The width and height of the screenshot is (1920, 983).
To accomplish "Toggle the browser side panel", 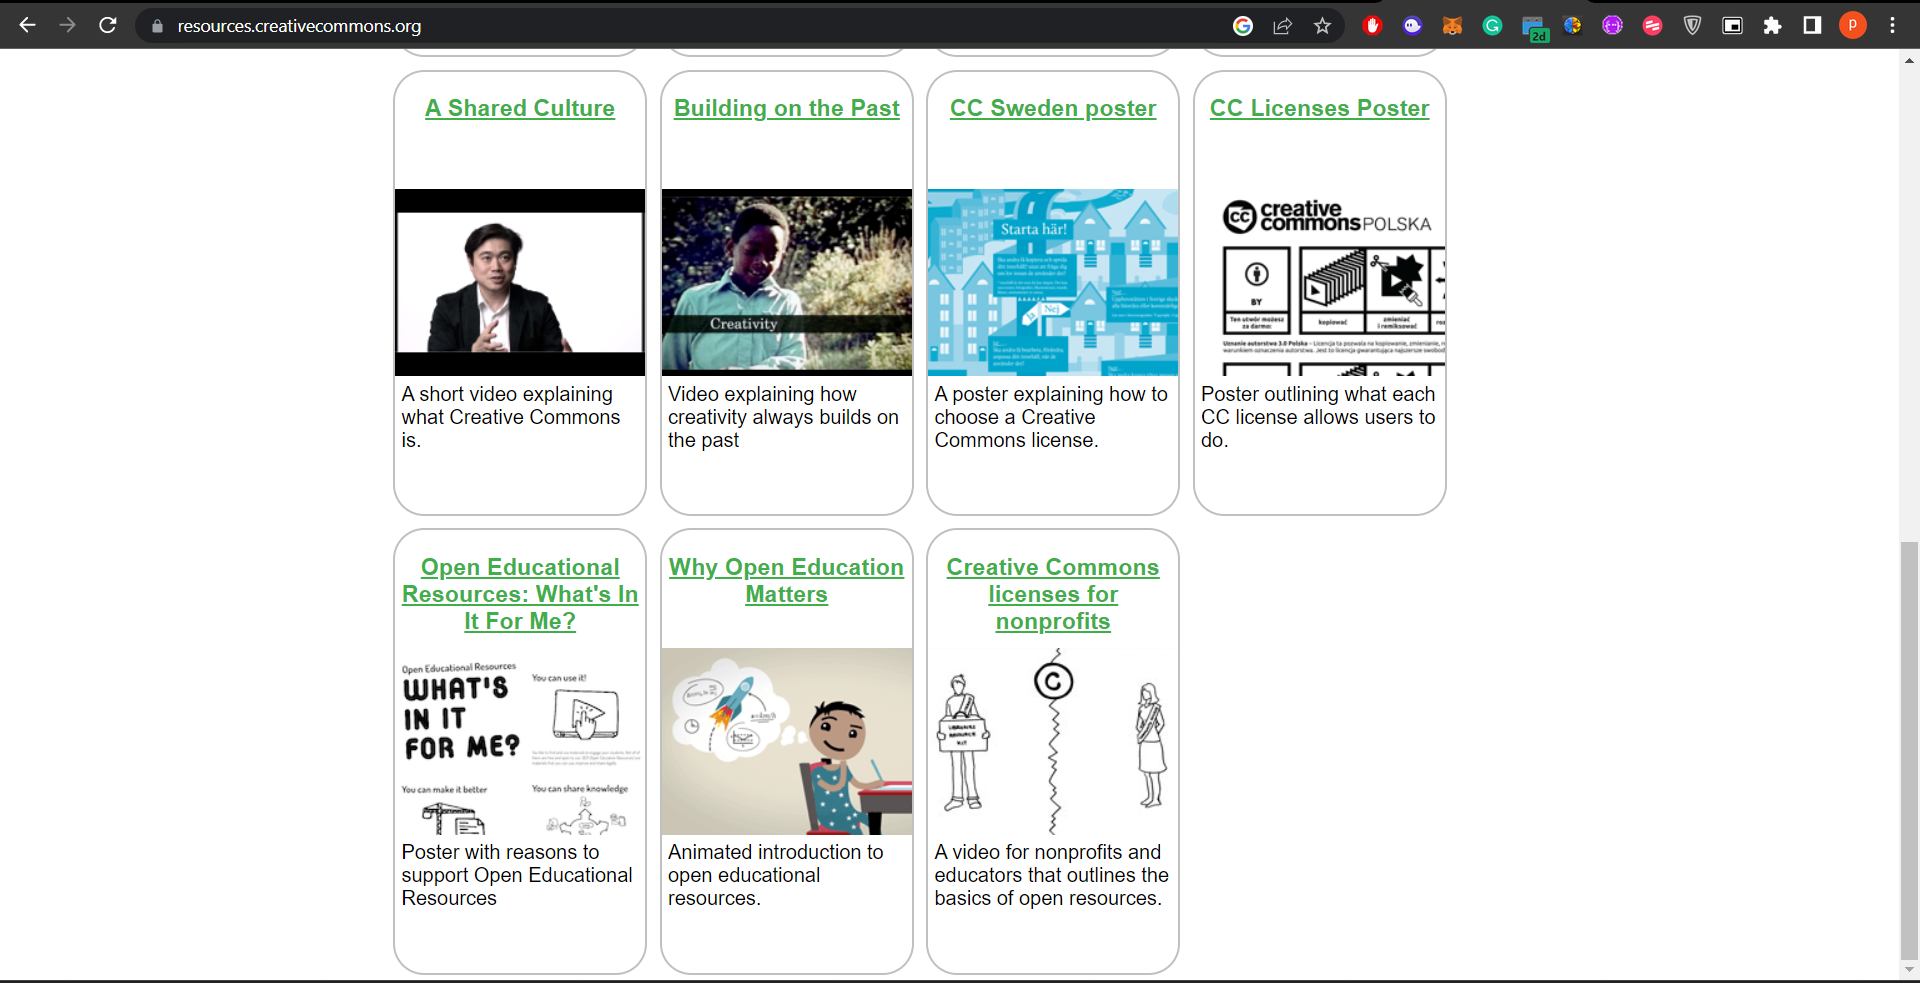I will coord(1812,26).
